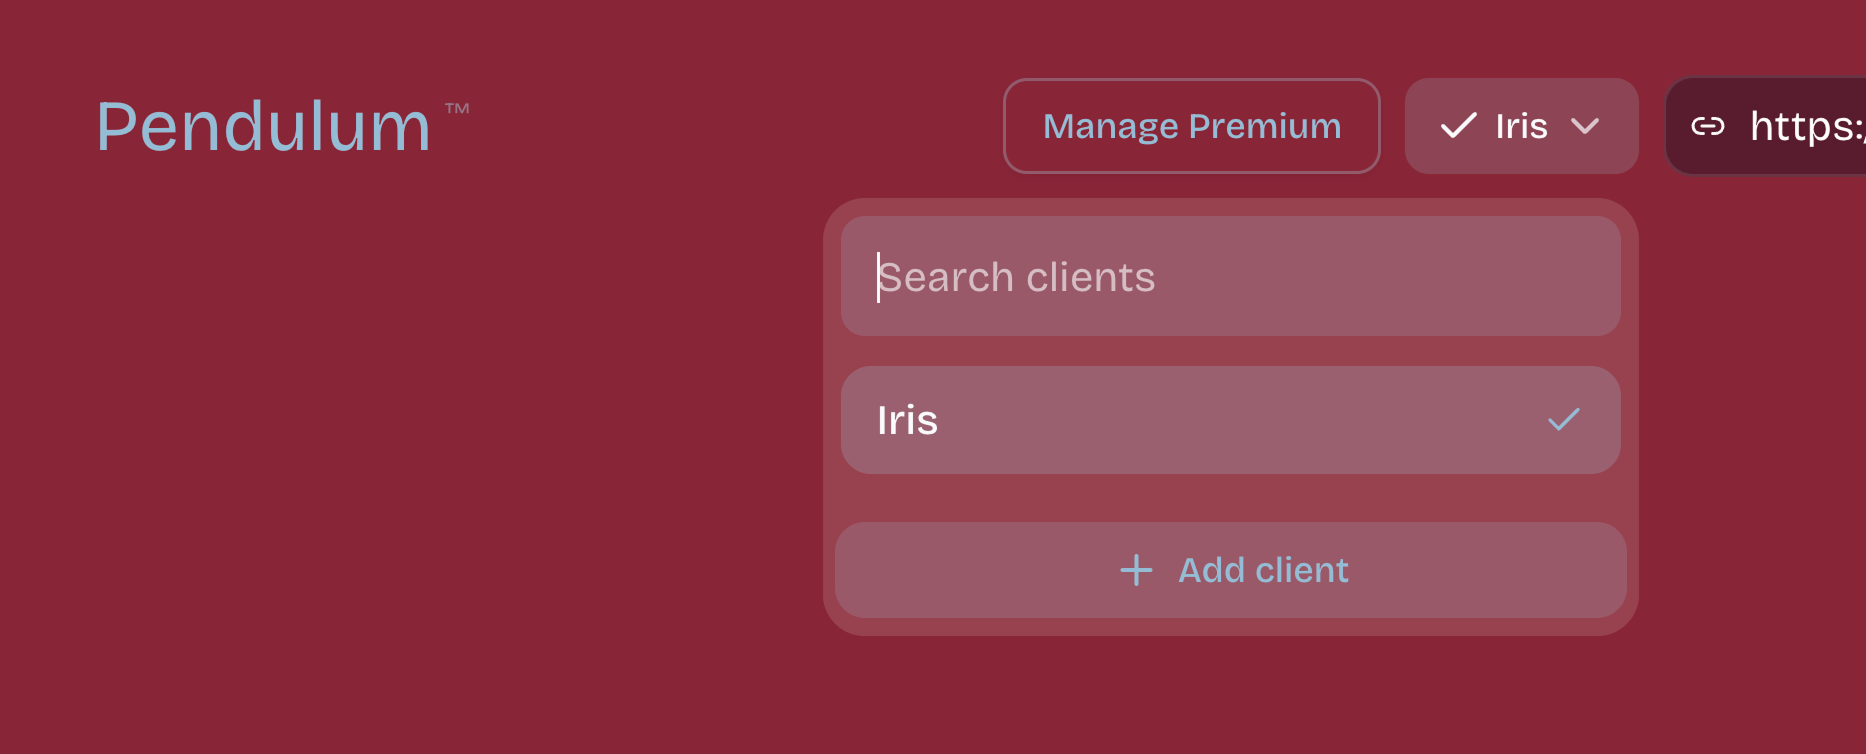Click the plus icon beside Add client

point(1136,570)
